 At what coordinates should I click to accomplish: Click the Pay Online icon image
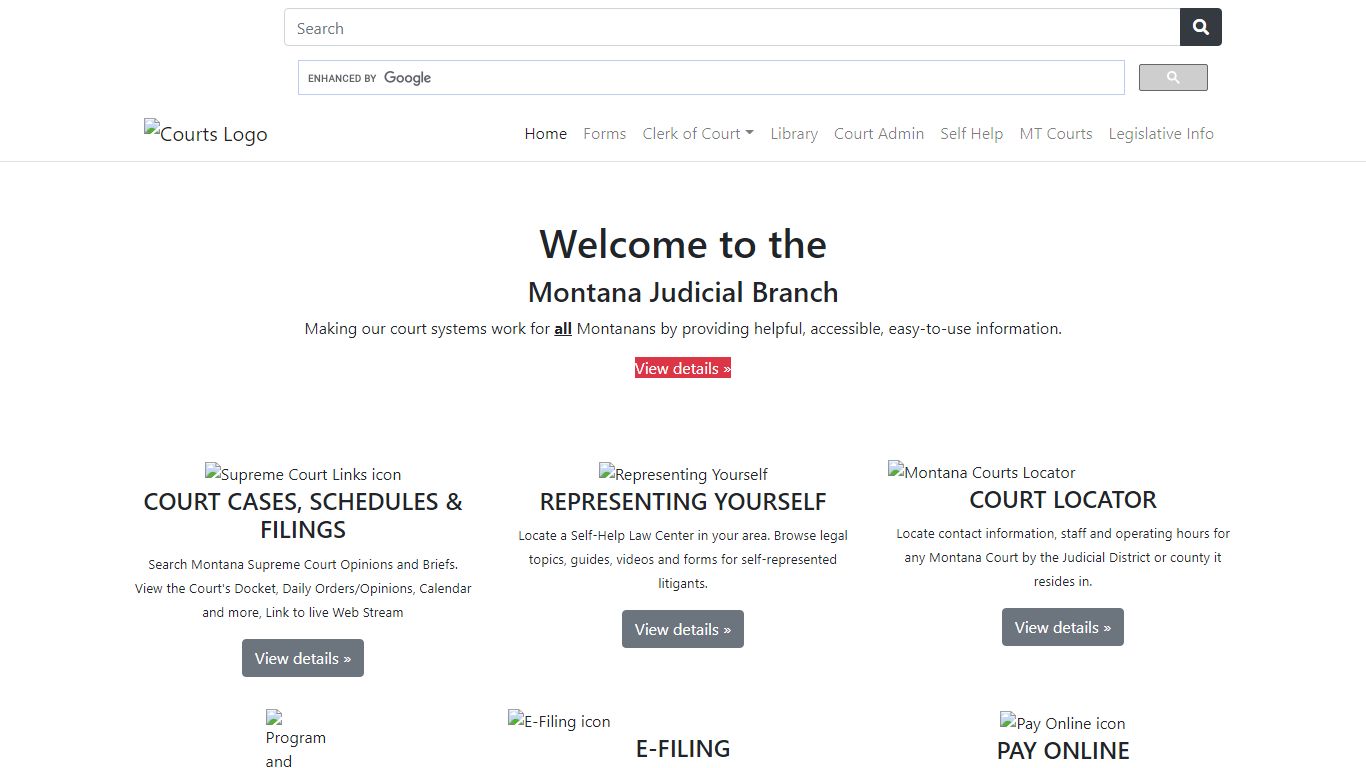coord(1062,723)
